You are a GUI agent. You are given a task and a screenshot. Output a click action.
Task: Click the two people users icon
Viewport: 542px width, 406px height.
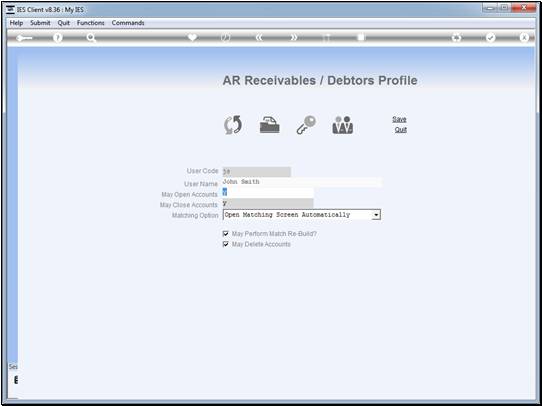coord(343,125)
